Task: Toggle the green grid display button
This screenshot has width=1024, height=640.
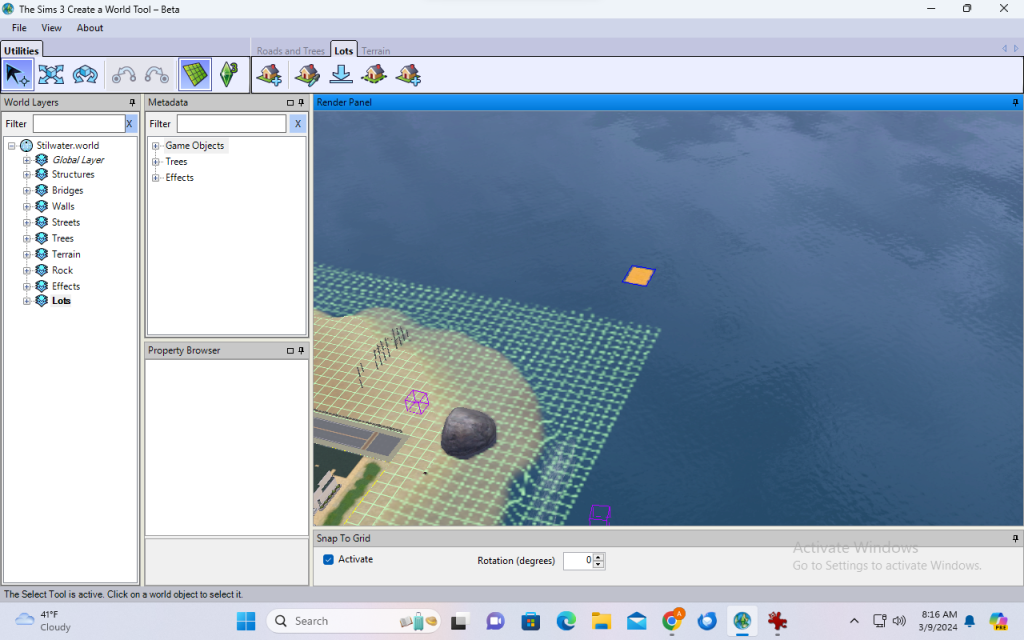Action: 195,74
